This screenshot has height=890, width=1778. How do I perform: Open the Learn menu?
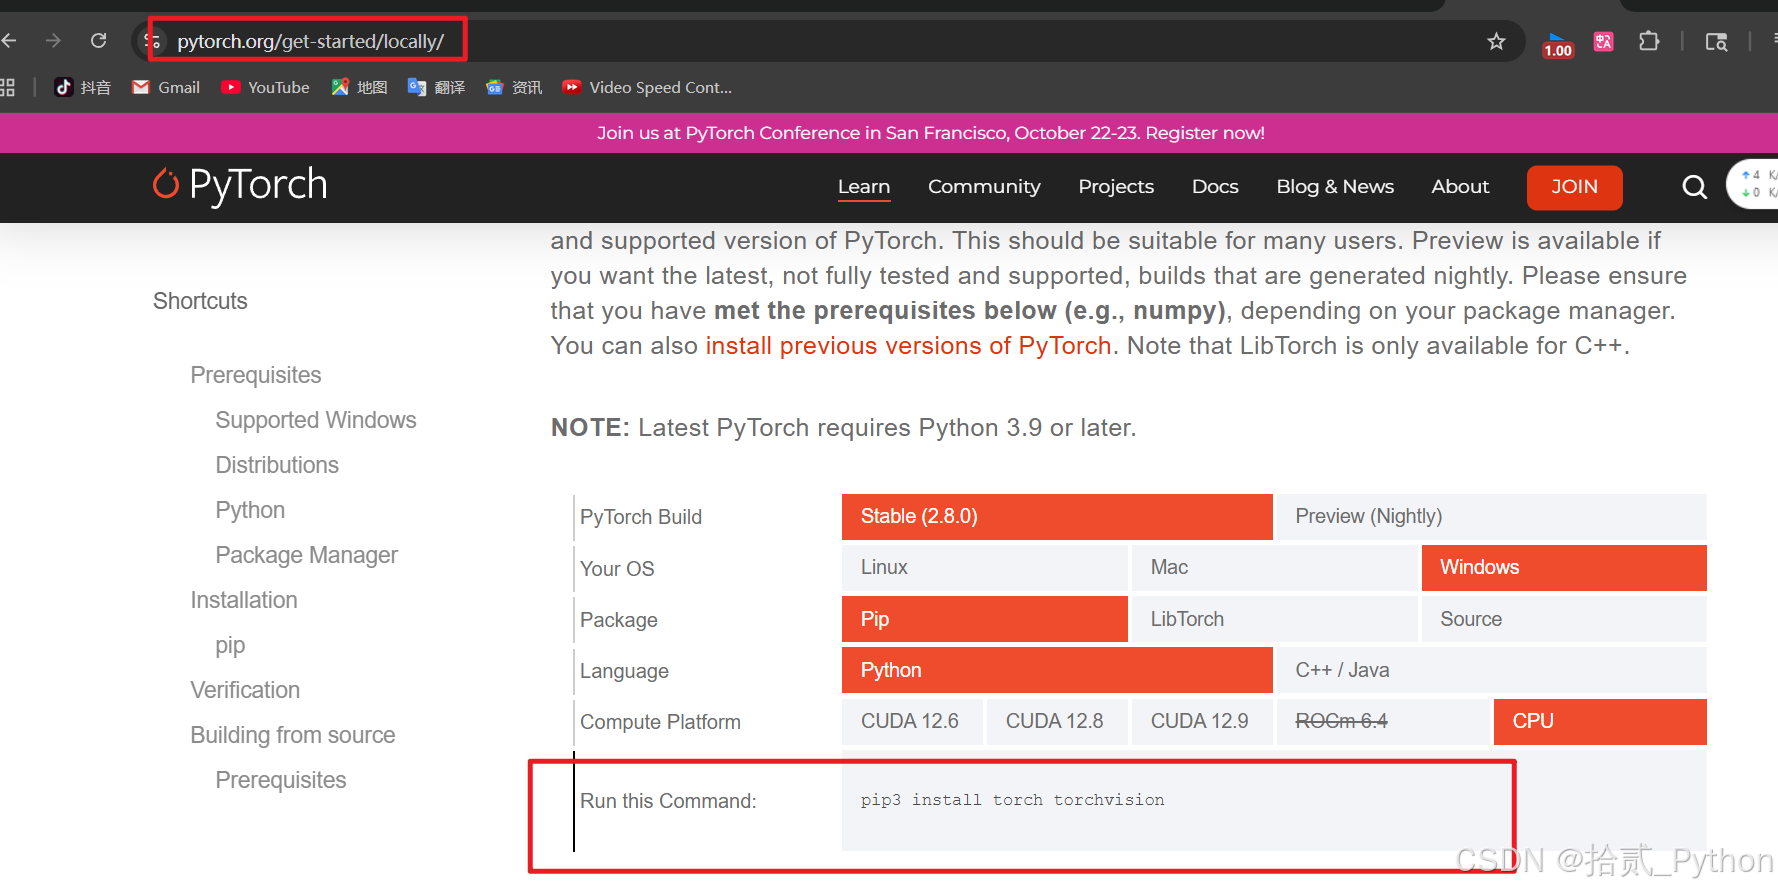[864, 187]
